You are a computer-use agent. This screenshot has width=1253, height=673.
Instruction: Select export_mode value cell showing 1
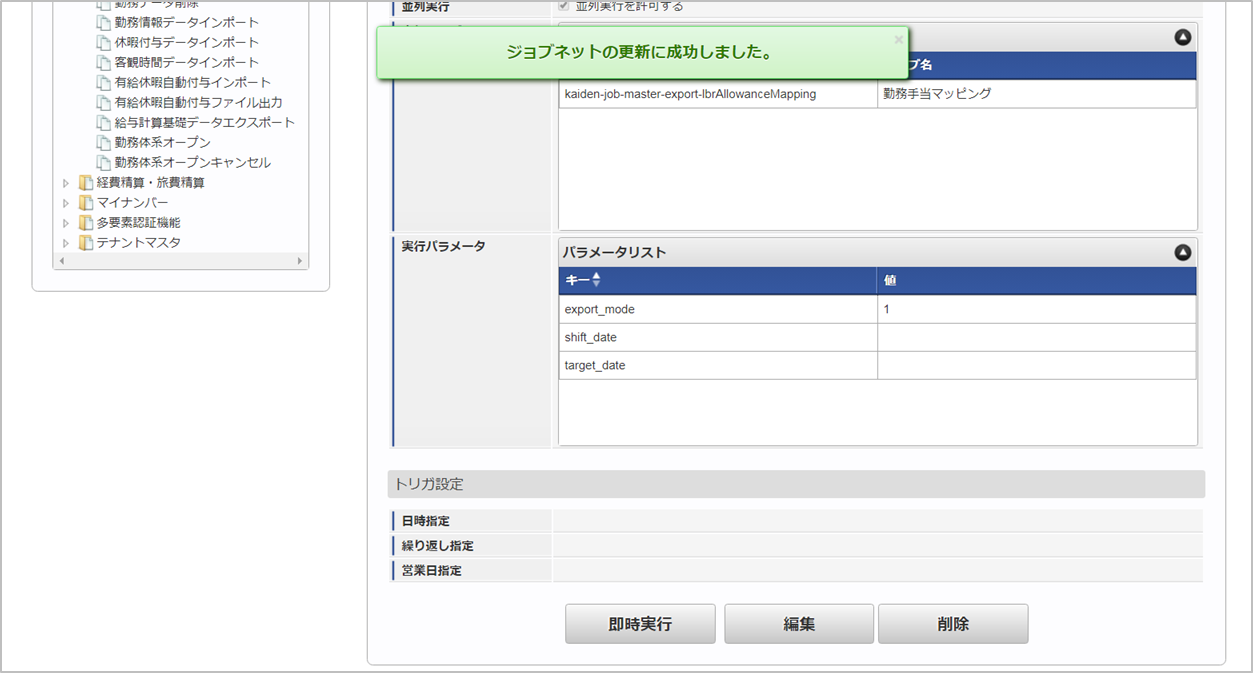(1037, 309)
